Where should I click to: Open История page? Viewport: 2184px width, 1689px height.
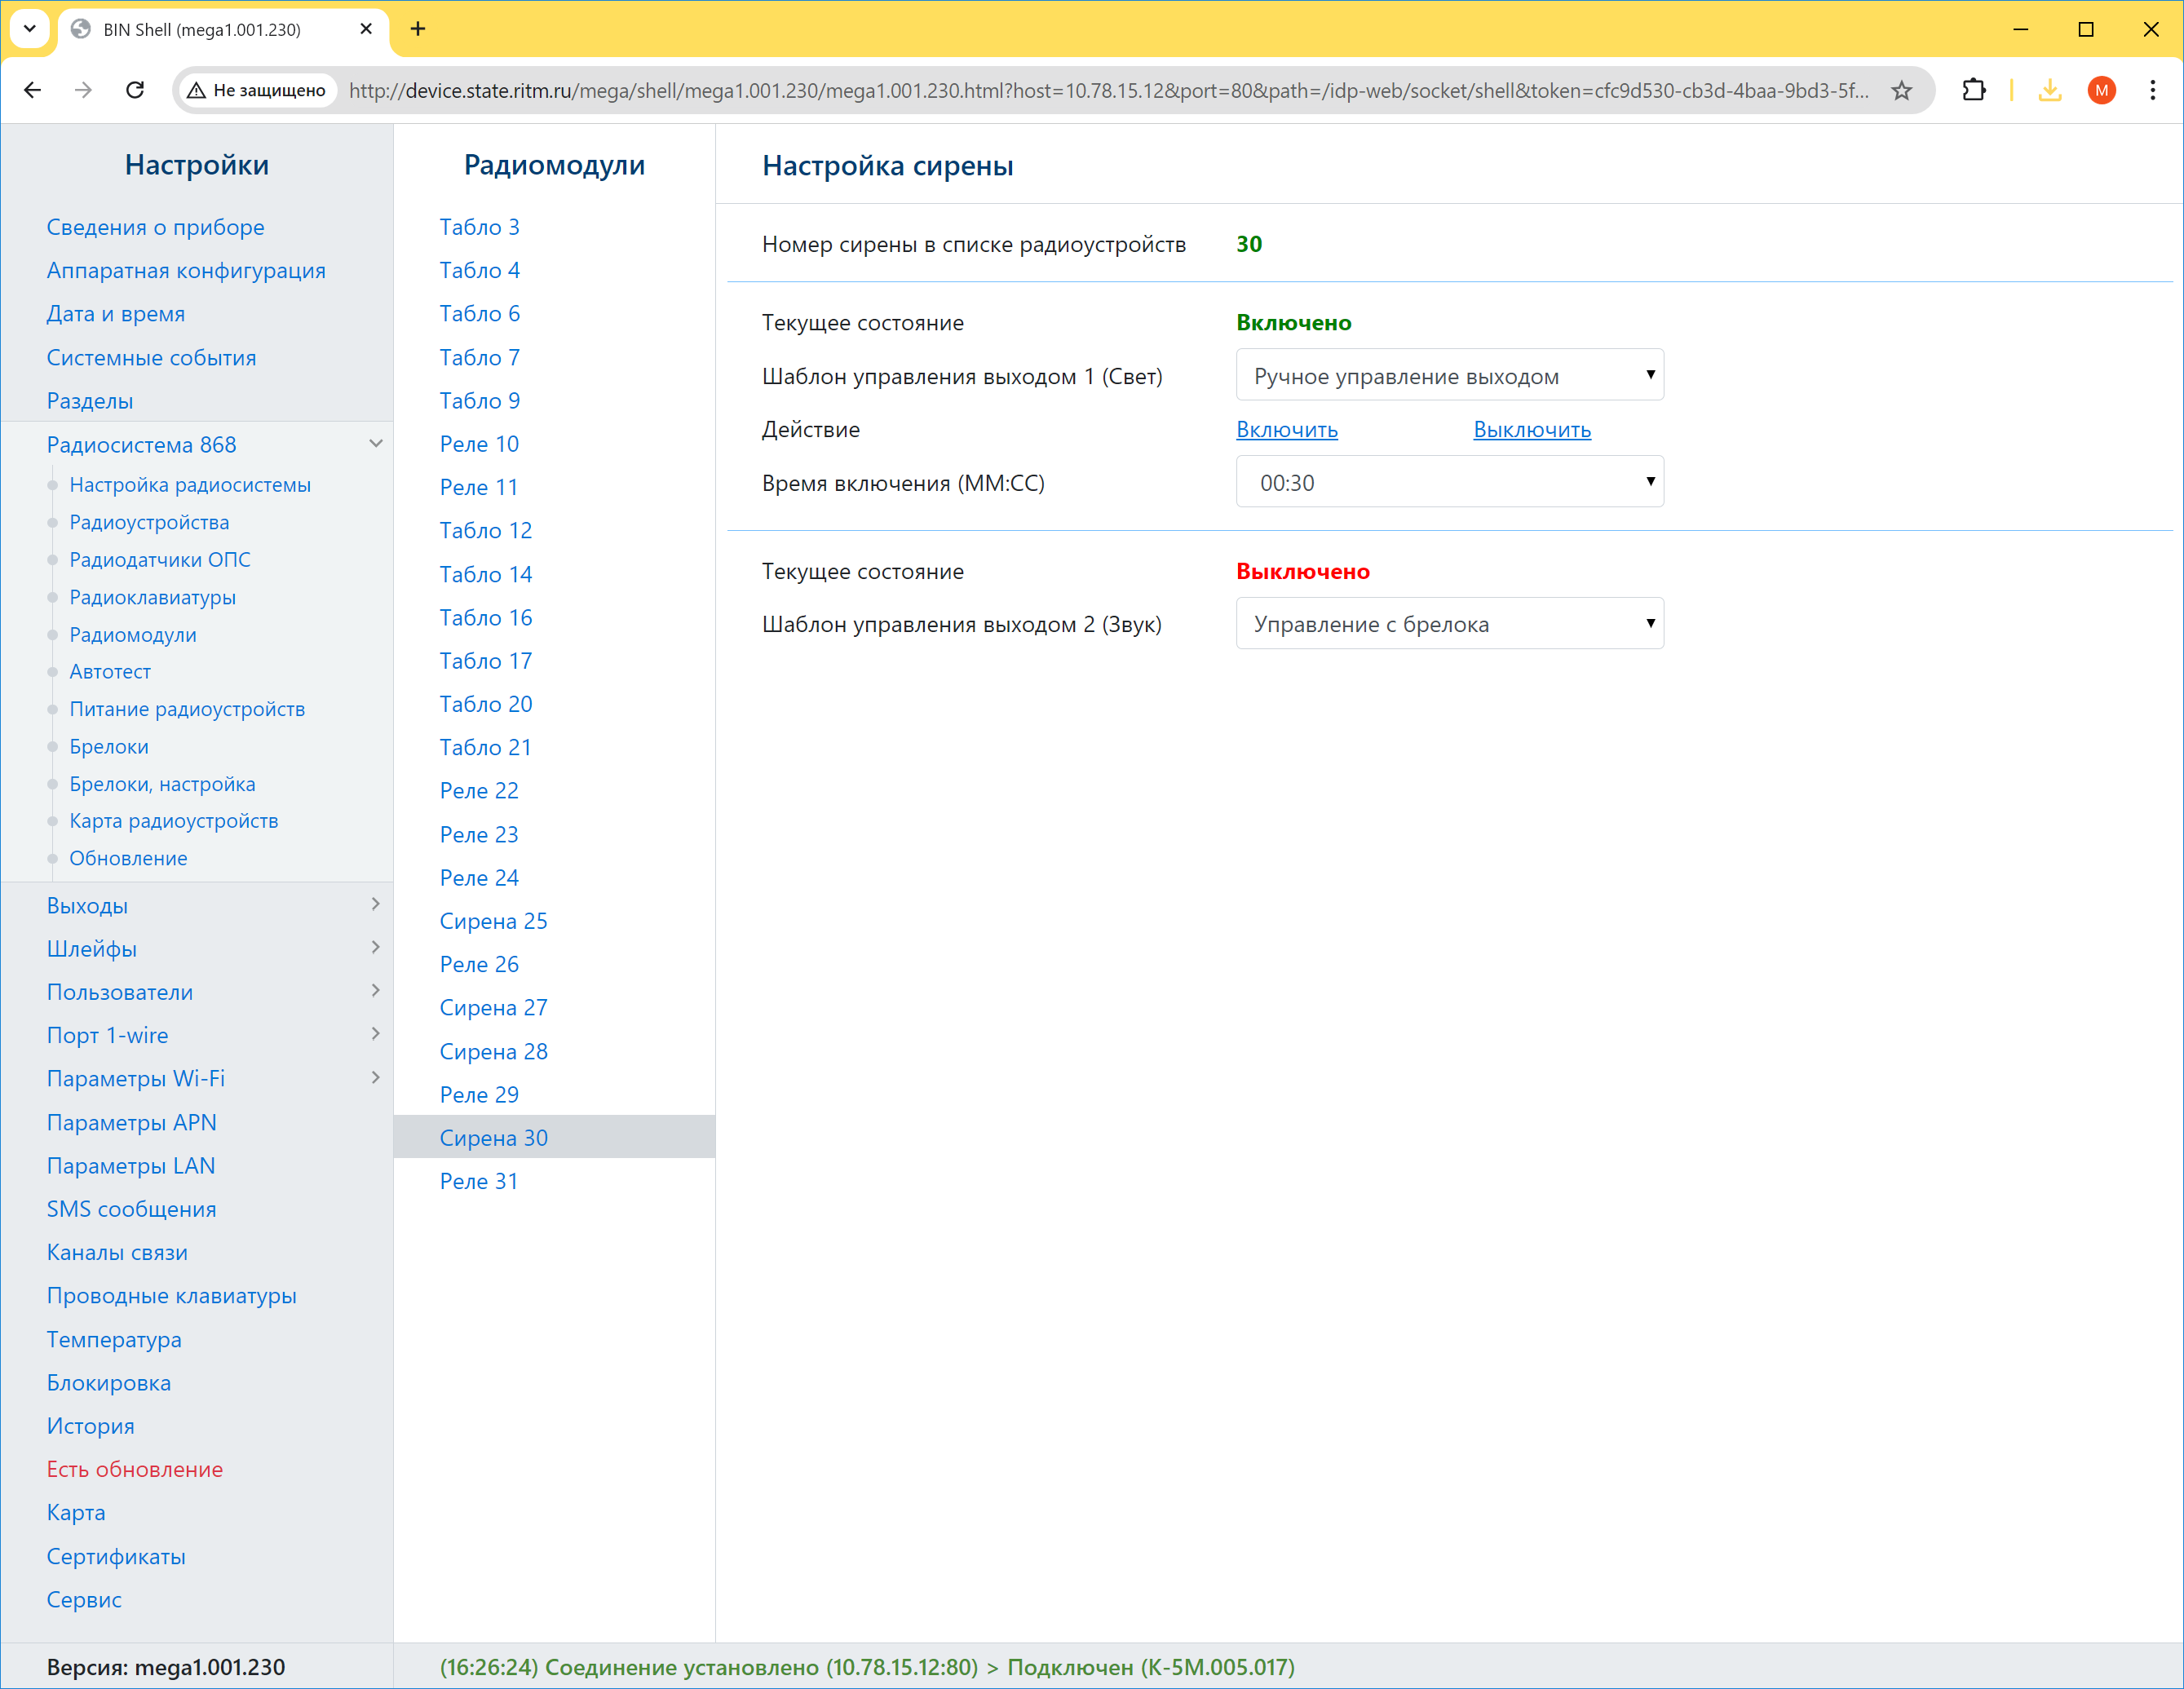[90, 1426]
